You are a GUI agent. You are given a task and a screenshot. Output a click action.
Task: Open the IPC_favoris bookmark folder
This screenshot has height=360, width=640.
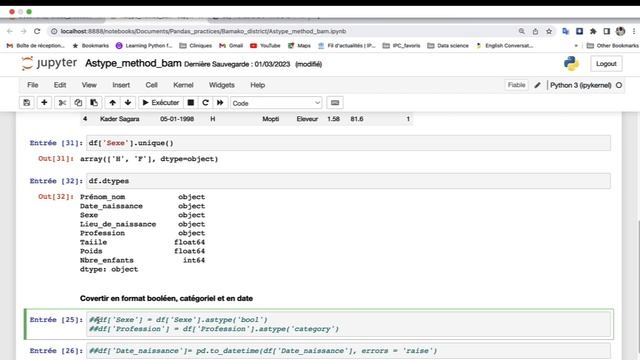(x=401, y=46)
